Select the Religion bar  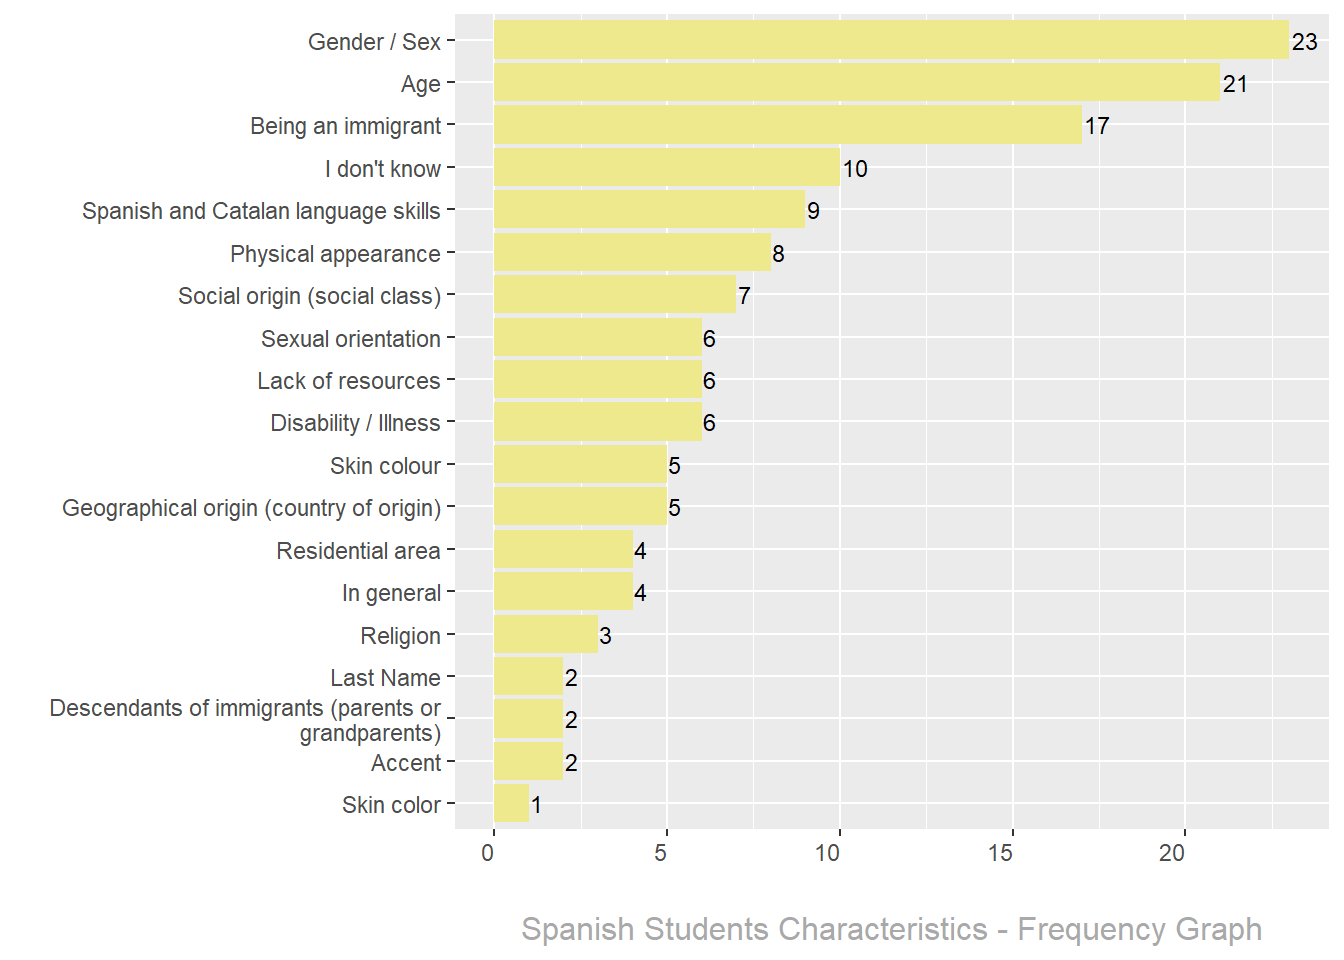545,635
